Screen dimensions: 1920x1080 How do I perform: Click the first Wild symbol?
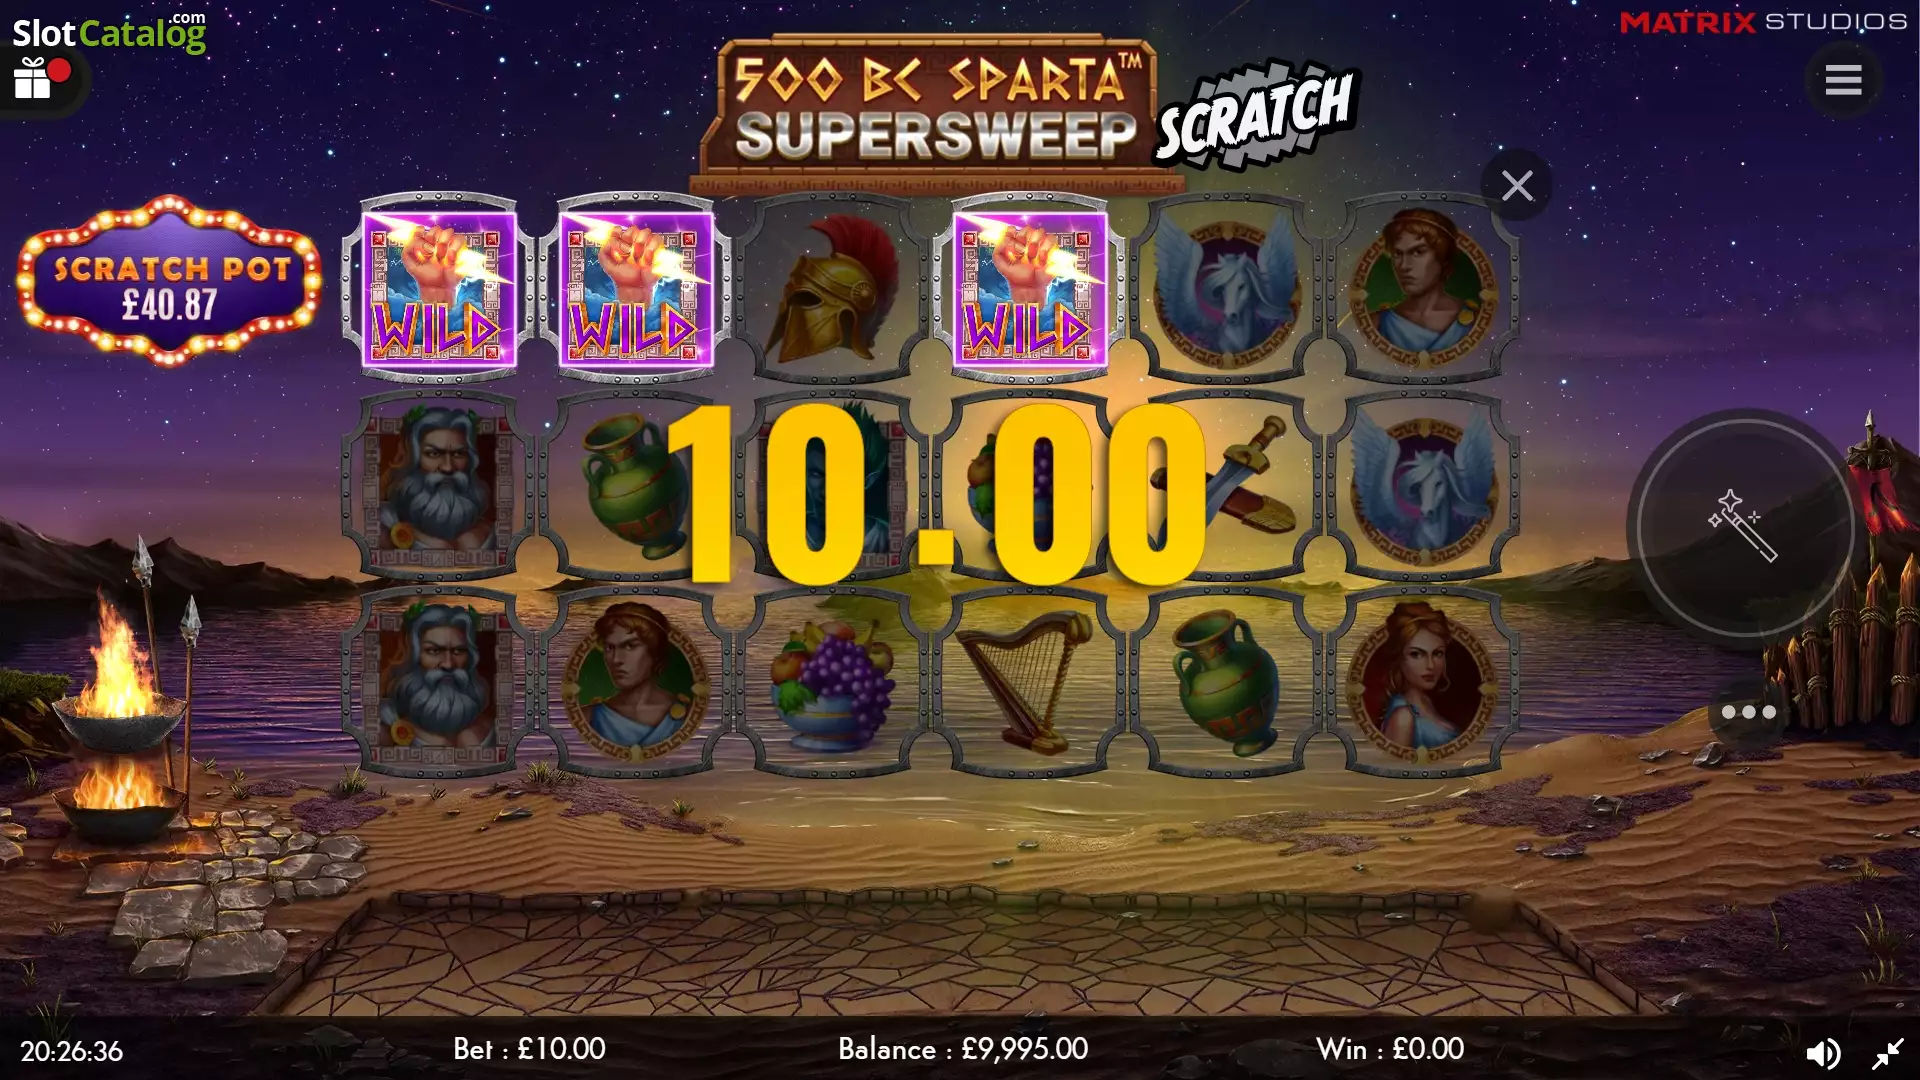click(438, 289)
